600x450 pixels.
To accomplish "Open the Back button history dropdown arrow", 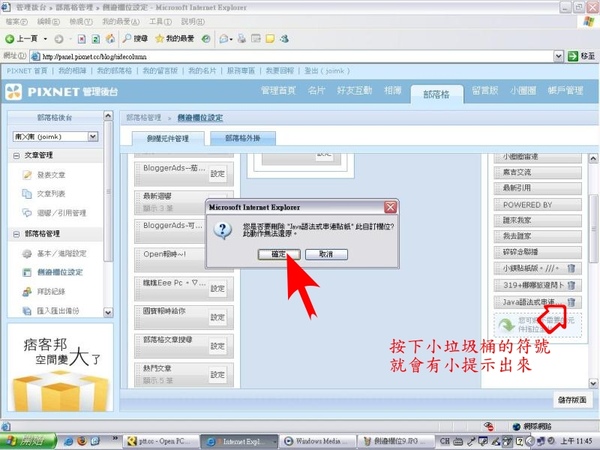I will (46, 39).
